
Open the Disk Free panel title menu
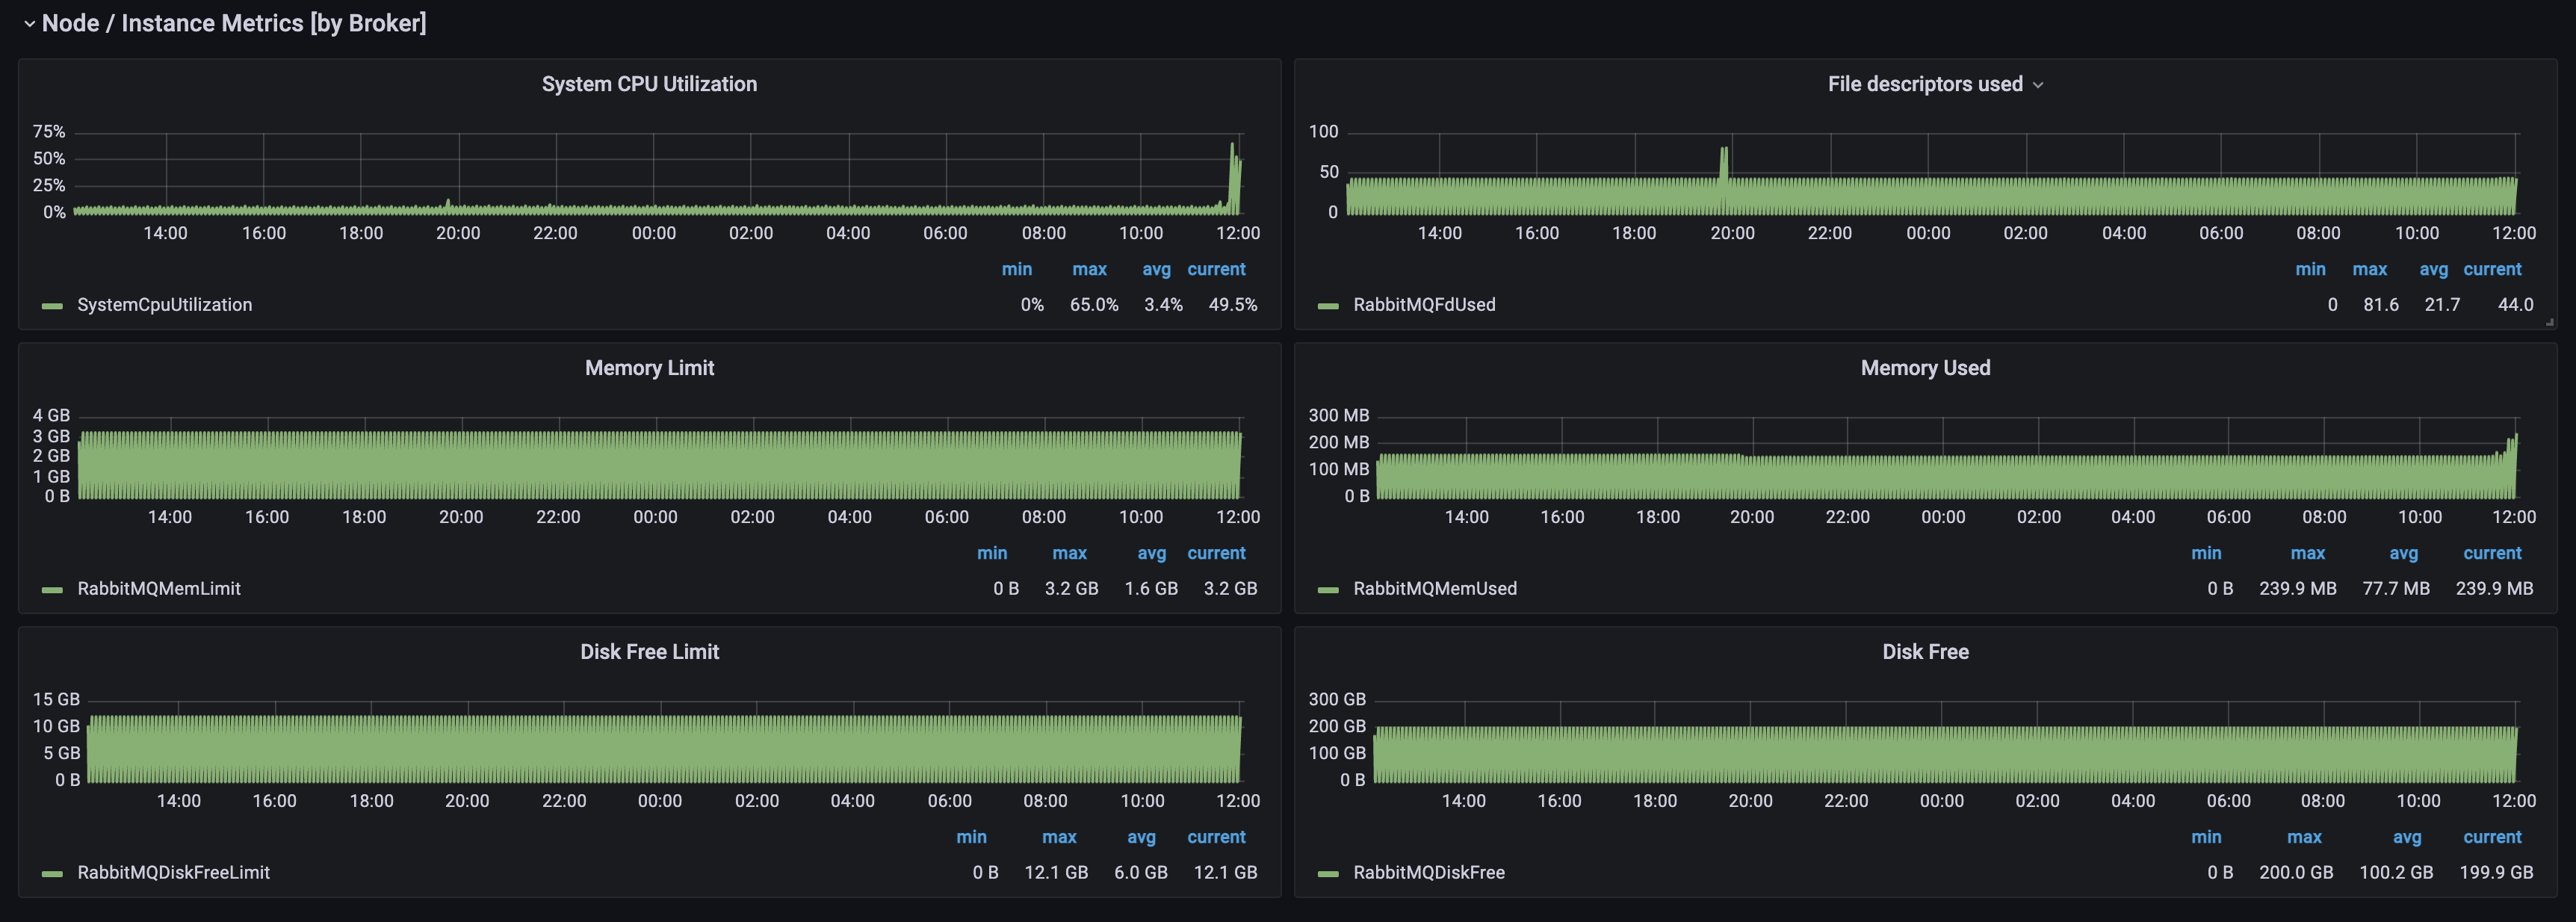pos(1925,652)
